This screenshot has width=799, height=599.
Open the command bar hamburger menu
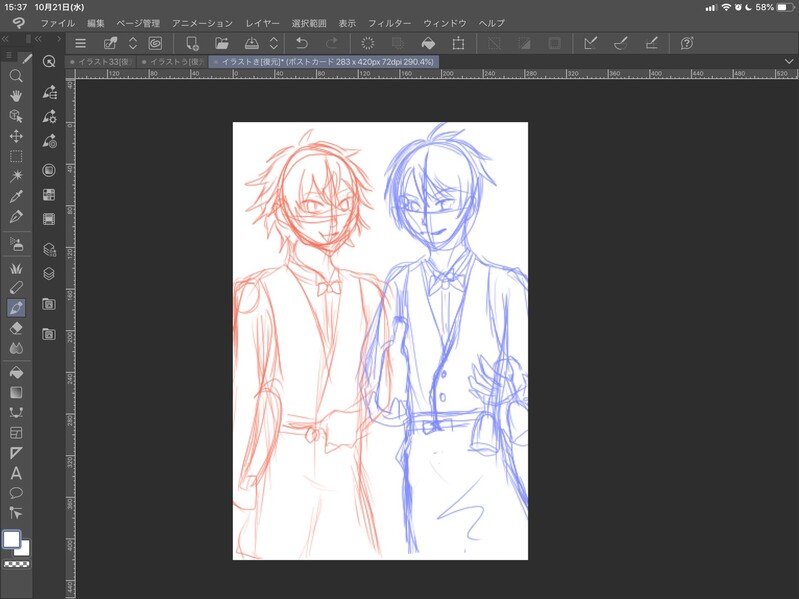click(x=81, y=43)
